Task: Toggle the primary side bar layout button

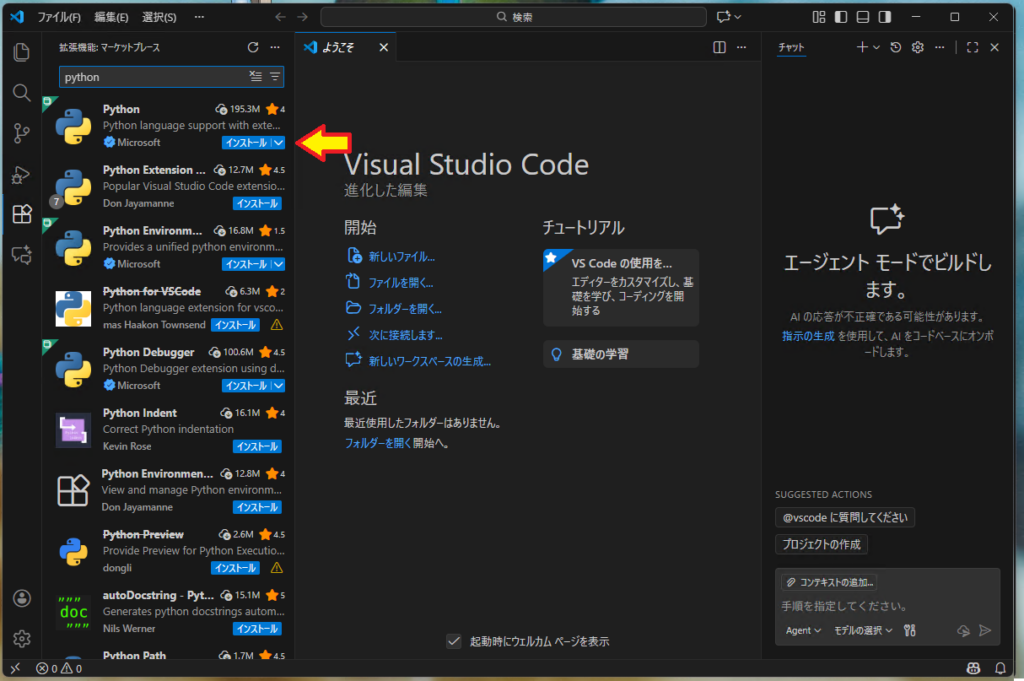Action: point(840,17)
